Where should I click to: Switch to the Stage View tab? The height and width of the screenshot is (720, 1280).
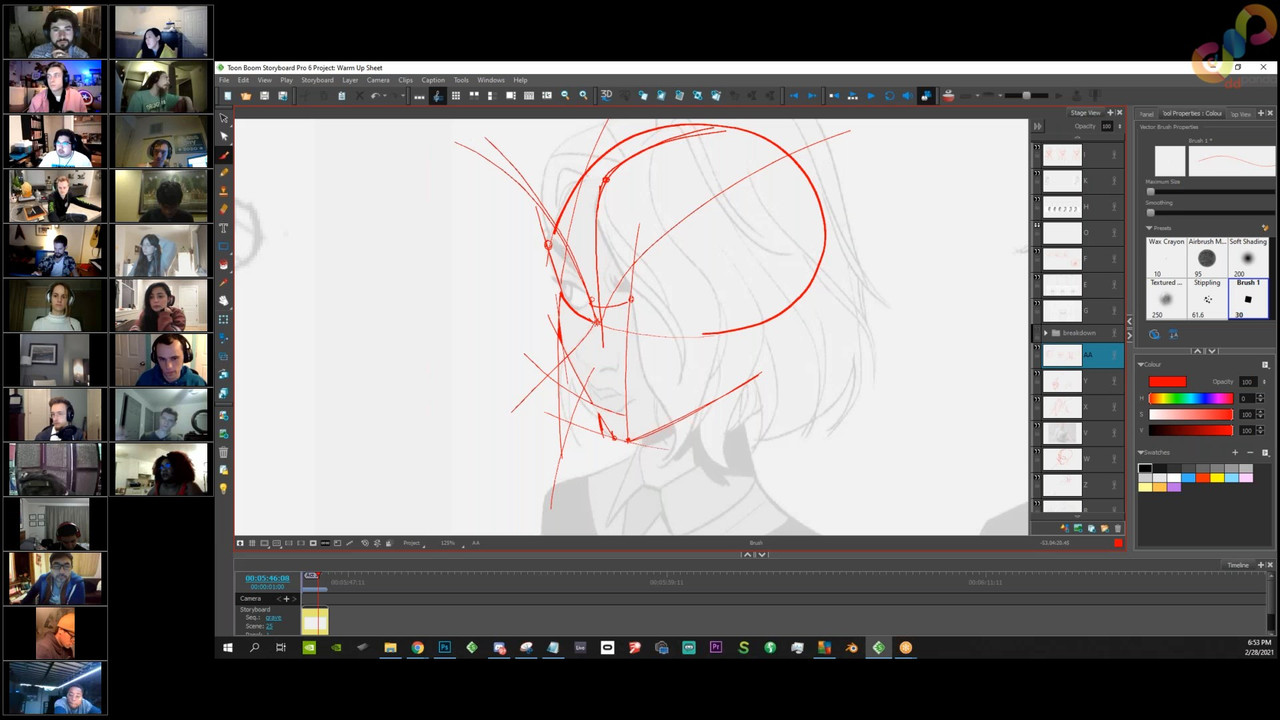(1085, 112)
